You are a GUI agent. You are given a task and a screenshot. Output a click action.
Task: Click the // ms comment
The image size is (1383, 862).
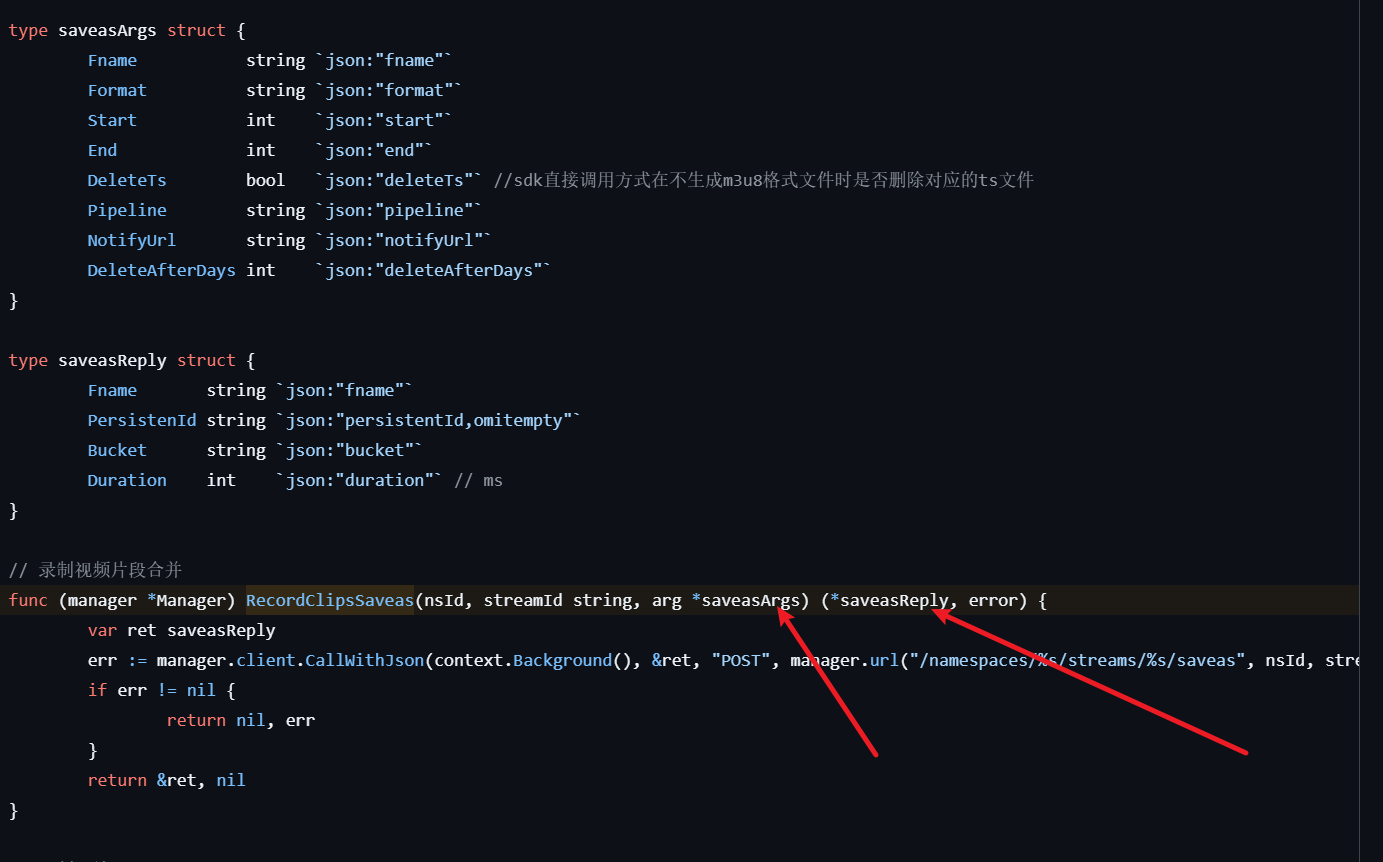click(478, 480)
